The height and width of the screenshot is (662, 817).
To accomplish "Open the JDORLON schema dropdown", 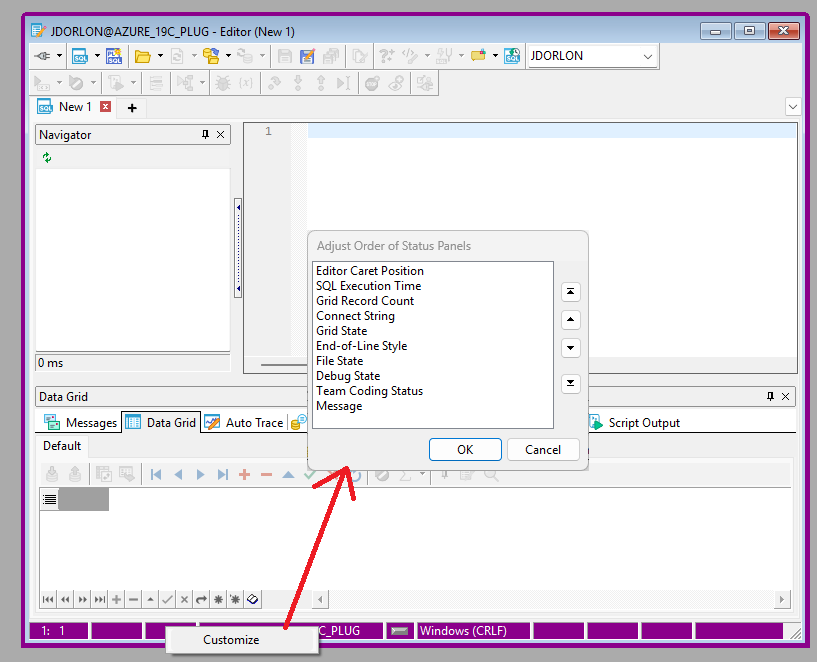I will (x=648, y=56).
